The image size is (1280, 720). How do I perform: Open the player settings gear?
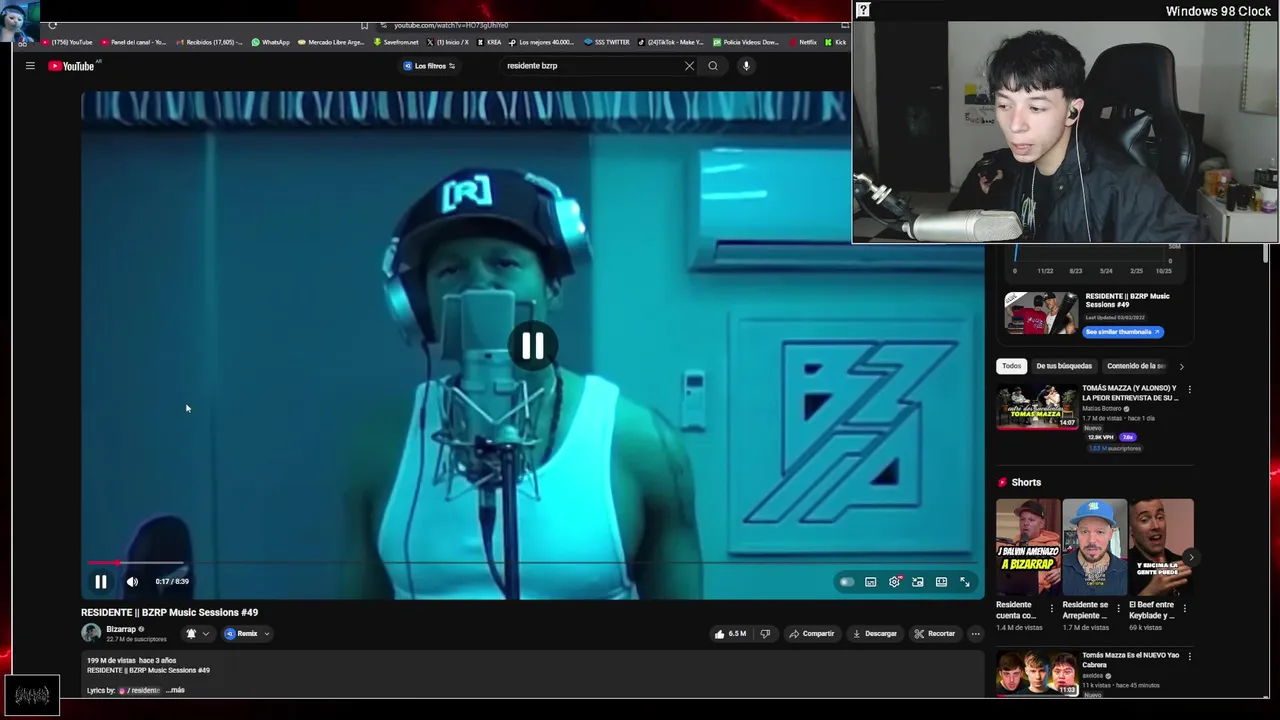tap(895, 582)
